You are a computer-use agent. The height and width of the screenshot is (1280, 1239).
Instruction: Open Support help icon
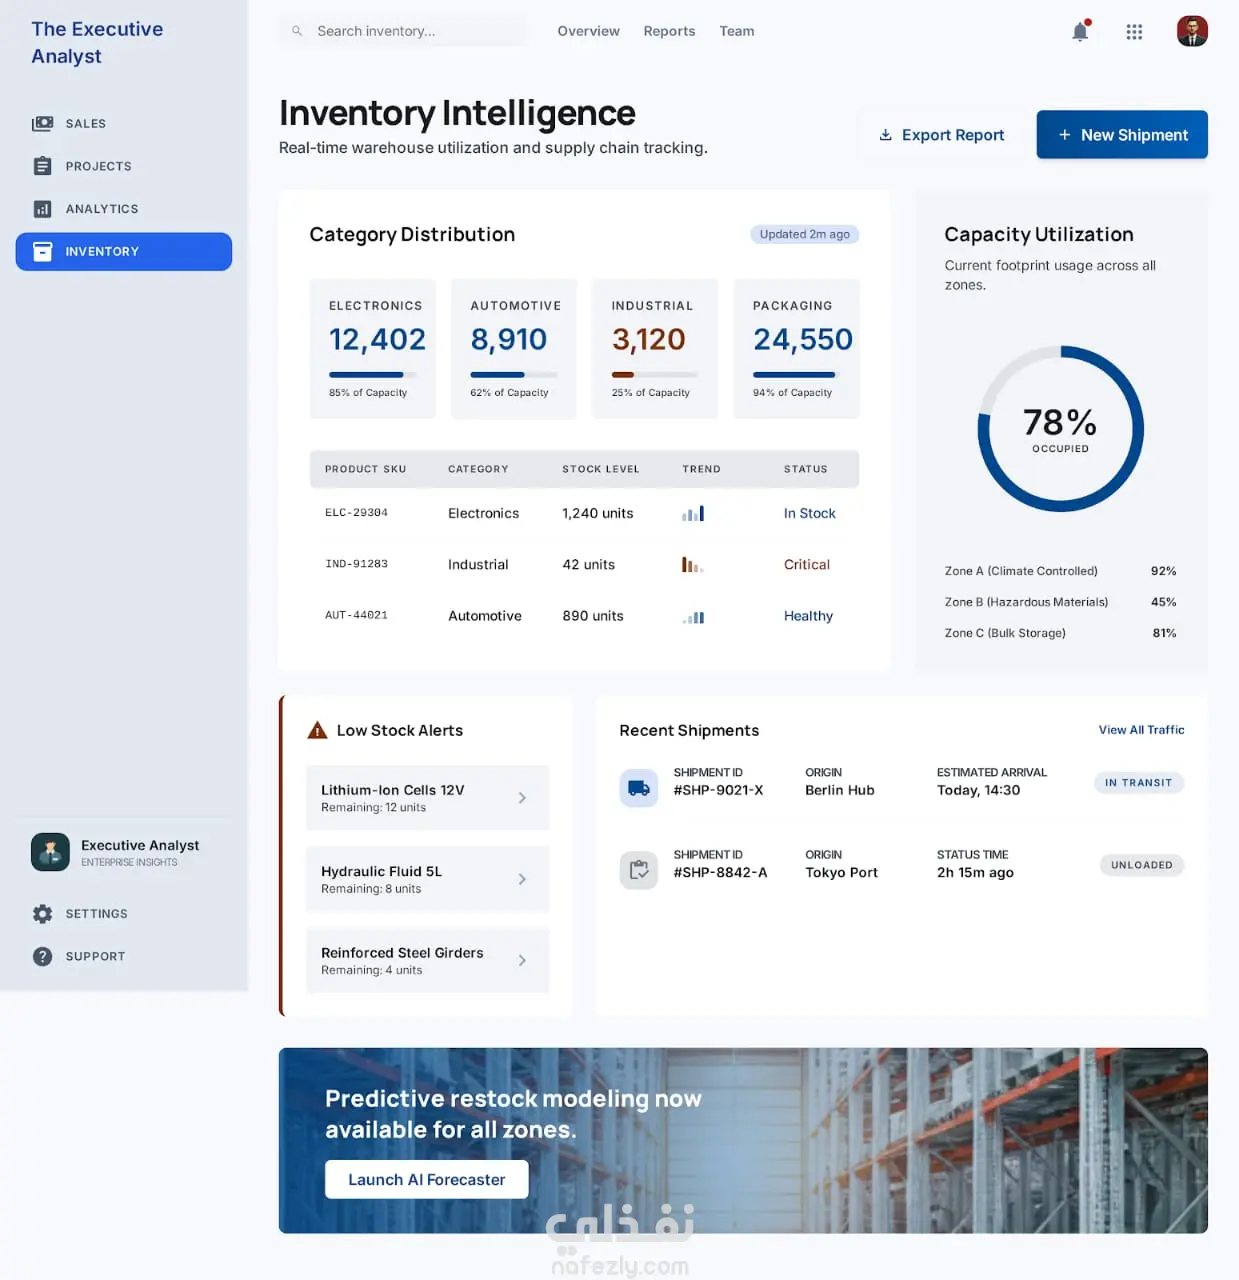pyautogui.click(x=42, y=957)
